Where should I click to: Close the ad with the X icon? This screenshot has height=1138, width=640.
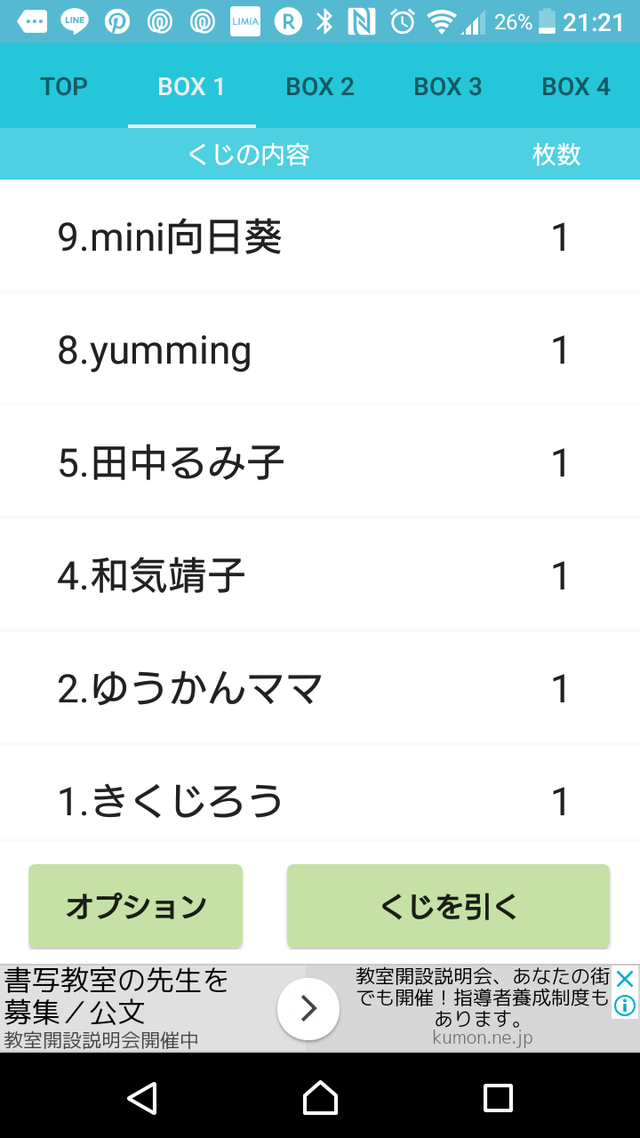(625, 978)
